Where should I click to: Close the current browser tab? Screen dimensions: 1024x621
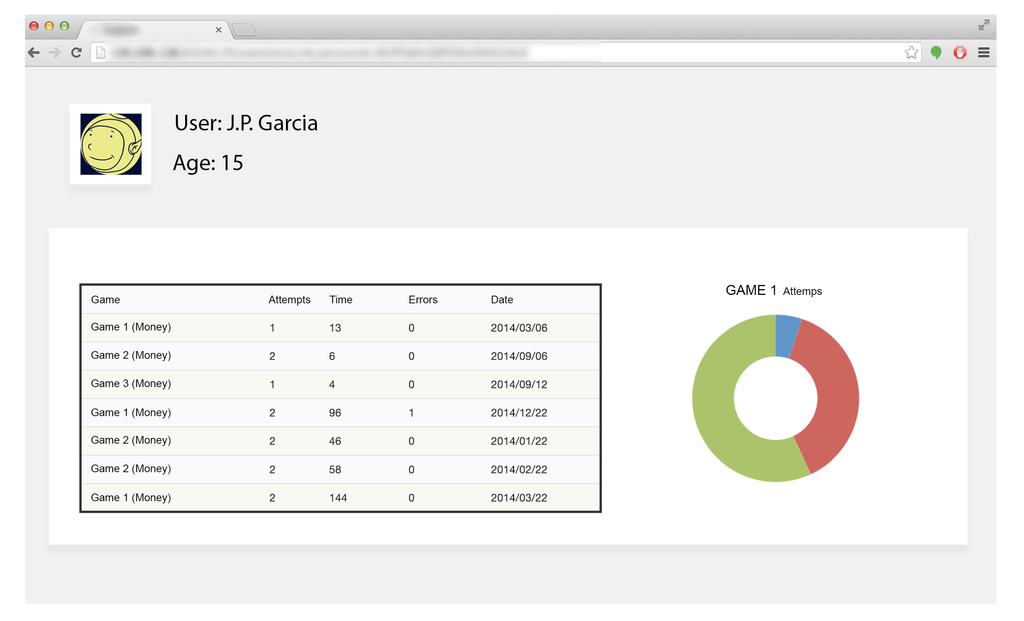click(218, 30)
